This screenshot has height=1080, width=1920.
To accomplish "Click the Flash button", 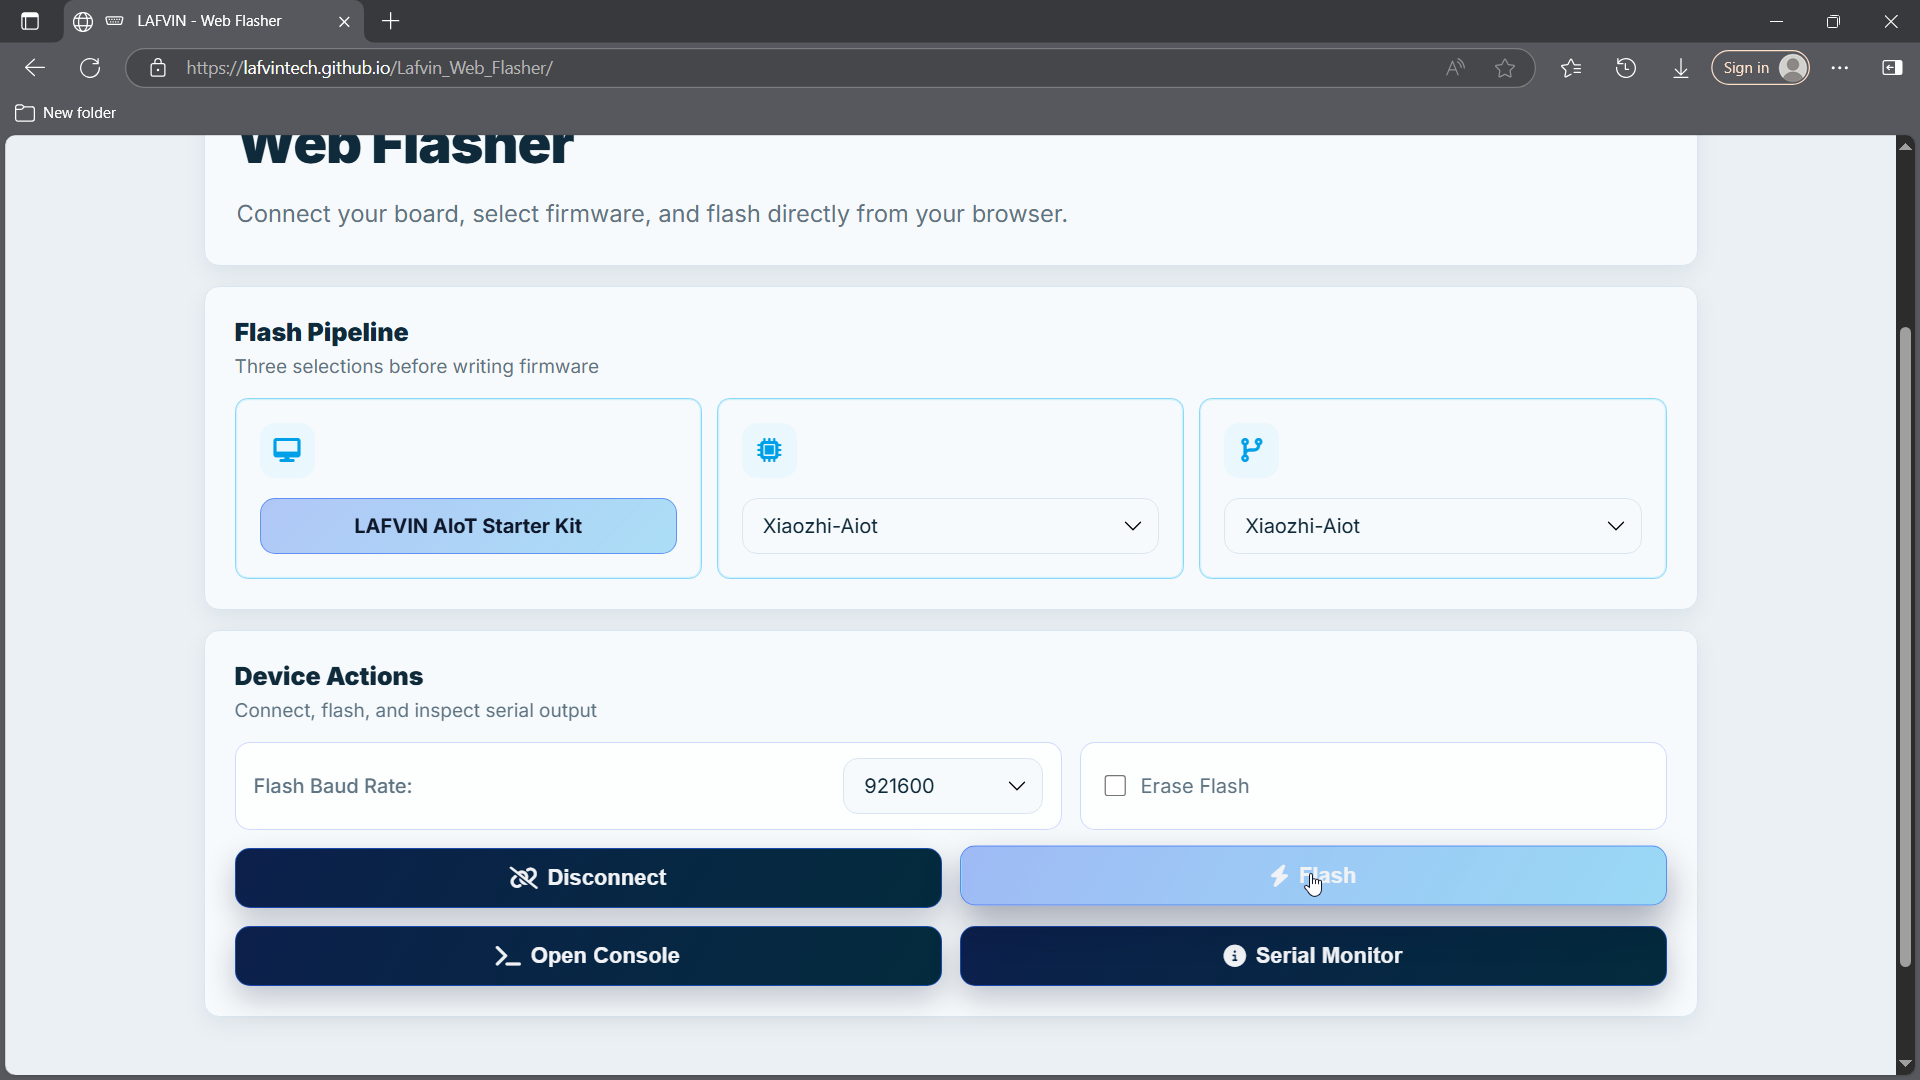I will (x=1313, y=876).
